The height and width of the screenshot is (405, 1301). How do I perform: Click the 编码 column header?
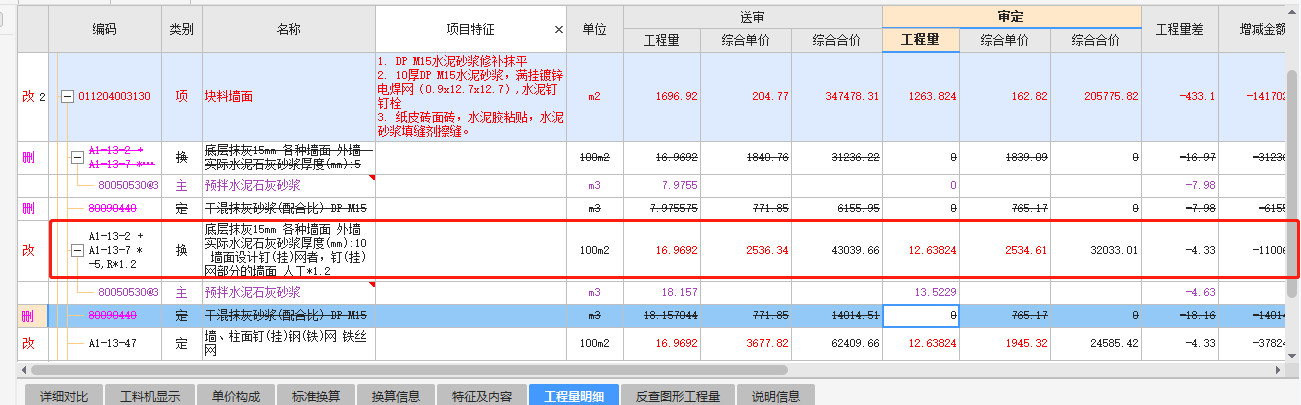tap(104, 29)
